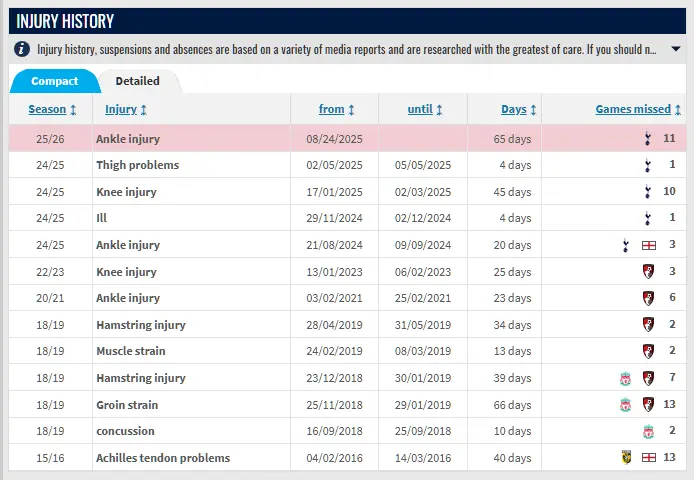Click the Tottenham crest in the Thigh problems row

(x=648, y=165)
